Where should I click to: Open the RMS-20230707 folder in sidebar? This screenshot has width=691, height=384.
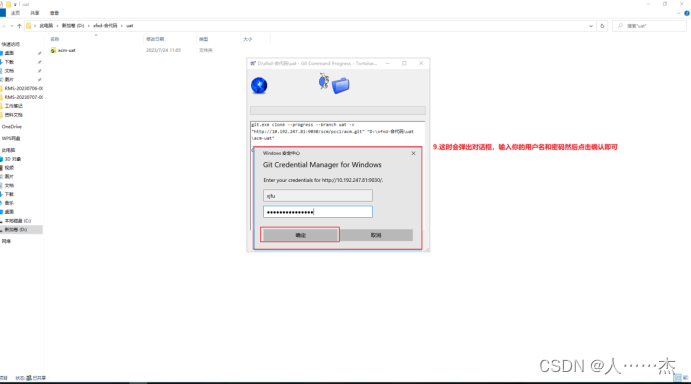pos(23,97)
